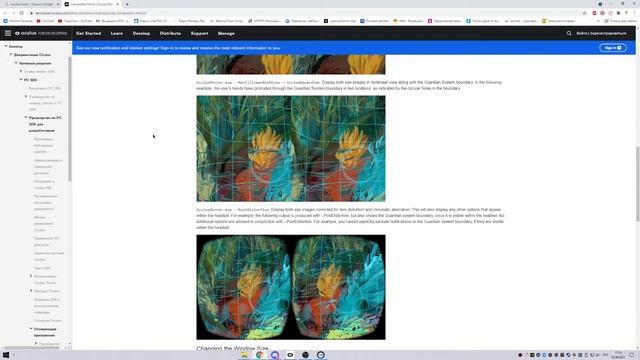Open the Windows Start button
Screen dimensions: 640x360
pos(6,355)
